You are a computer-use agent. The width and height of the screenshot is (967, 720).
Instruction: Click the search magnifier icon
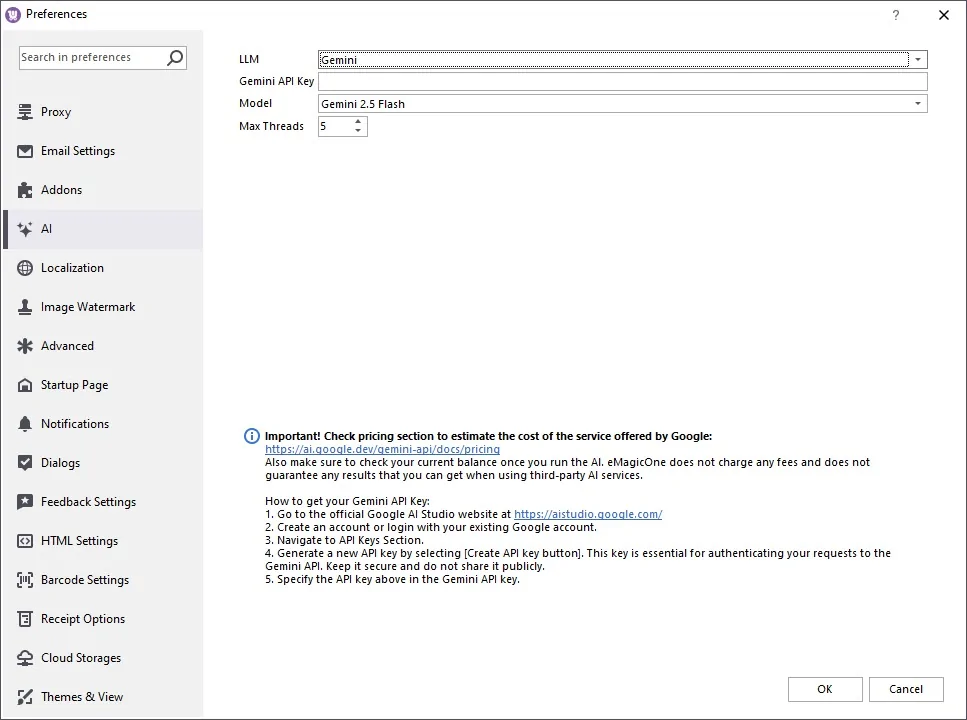point(175,58)
